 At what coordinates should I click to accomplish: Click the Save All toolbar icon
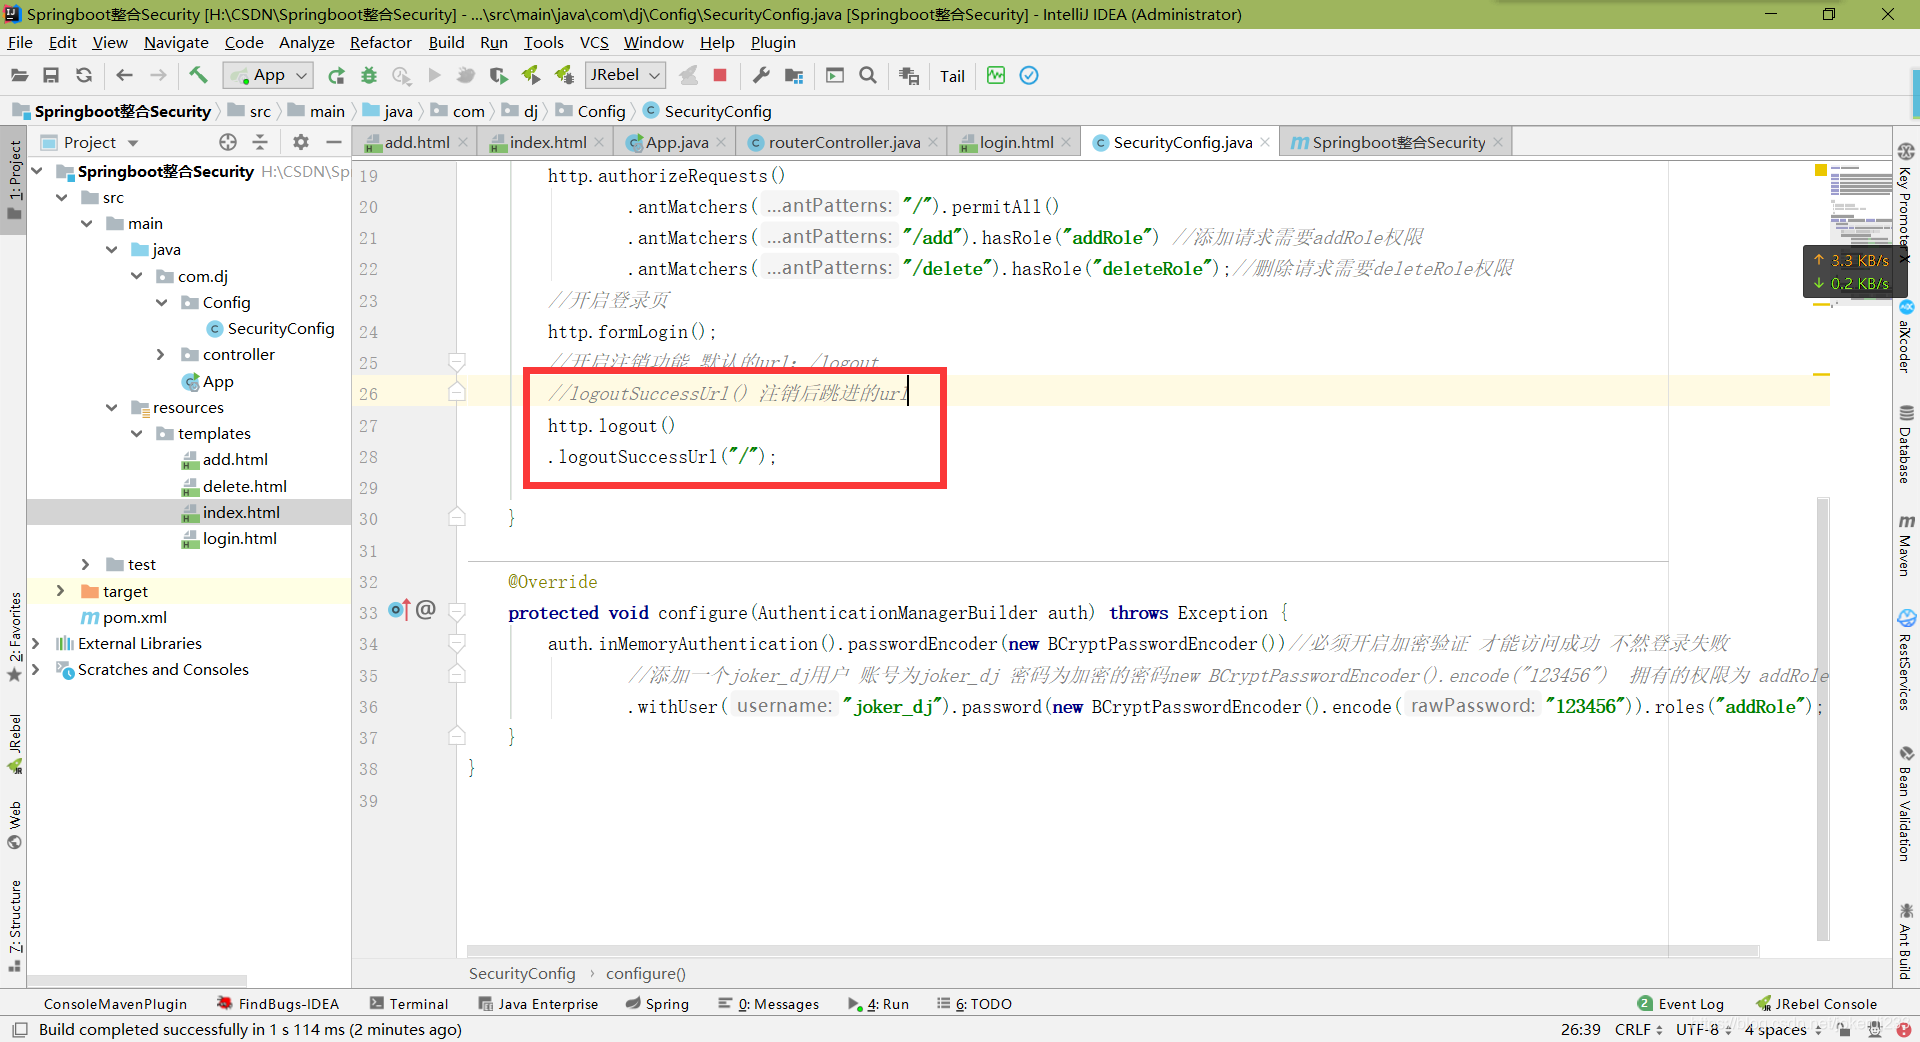coord(51,75)
